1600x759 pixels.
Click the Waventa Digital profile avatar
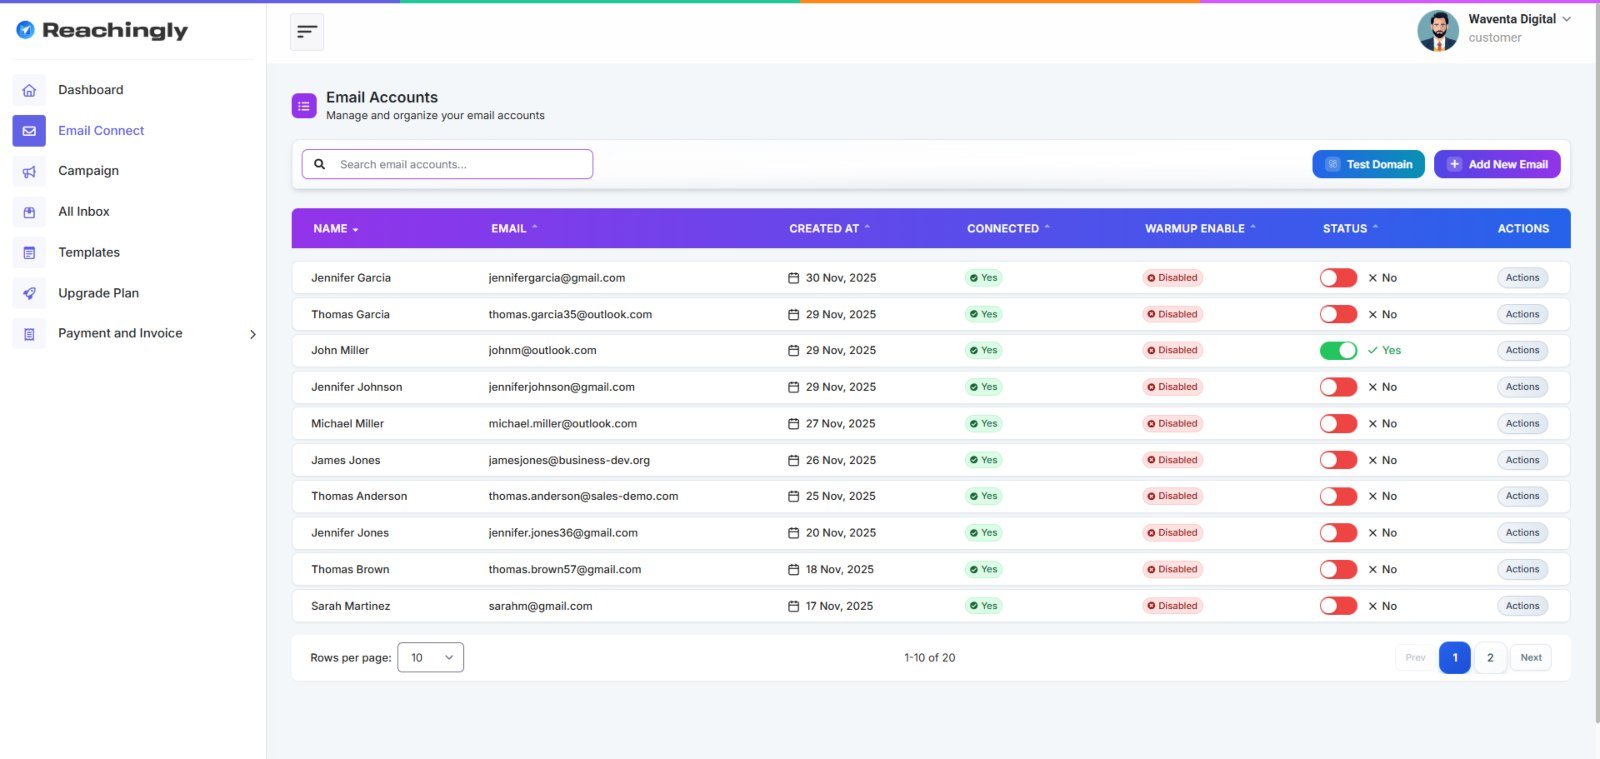tap(1437, 30)
